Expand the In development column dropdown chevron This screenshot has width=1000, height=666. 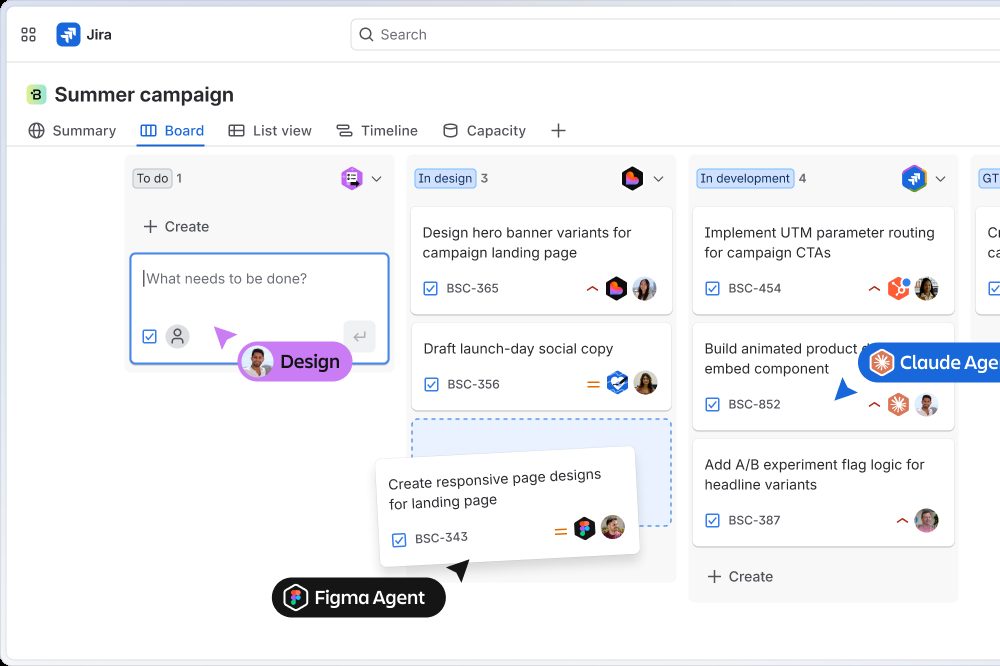[x=941, y=179]
